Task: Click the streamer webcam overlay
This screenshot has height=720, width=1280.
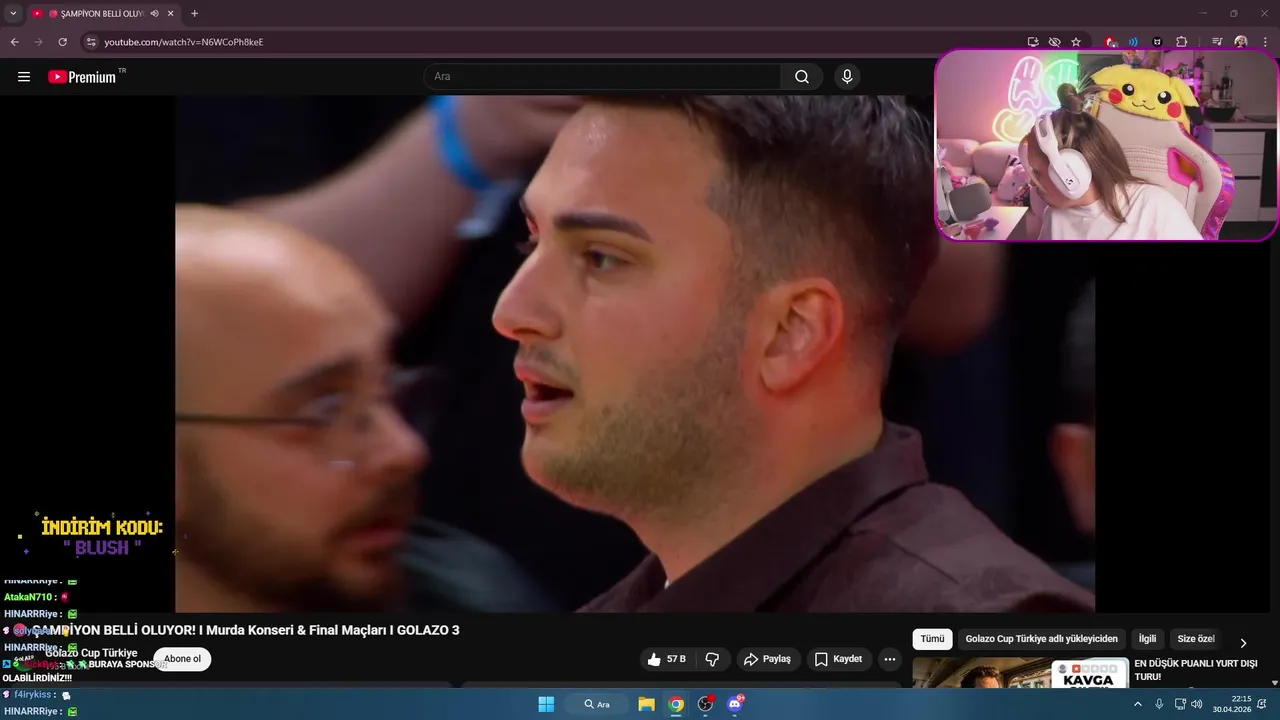Action: pyautogui.click(x=1106, y=146)
